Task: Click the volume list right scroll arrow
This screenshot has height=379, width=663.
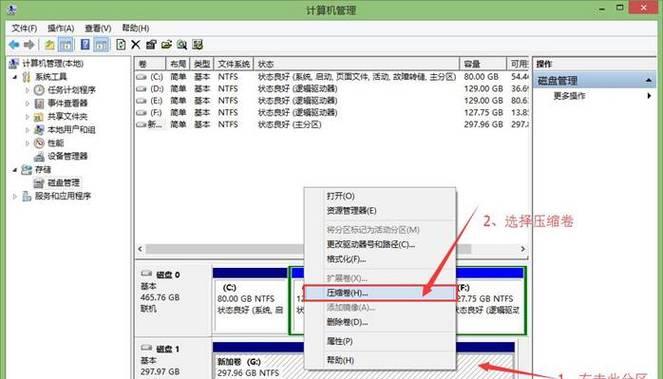Action: tap(523, 249)
